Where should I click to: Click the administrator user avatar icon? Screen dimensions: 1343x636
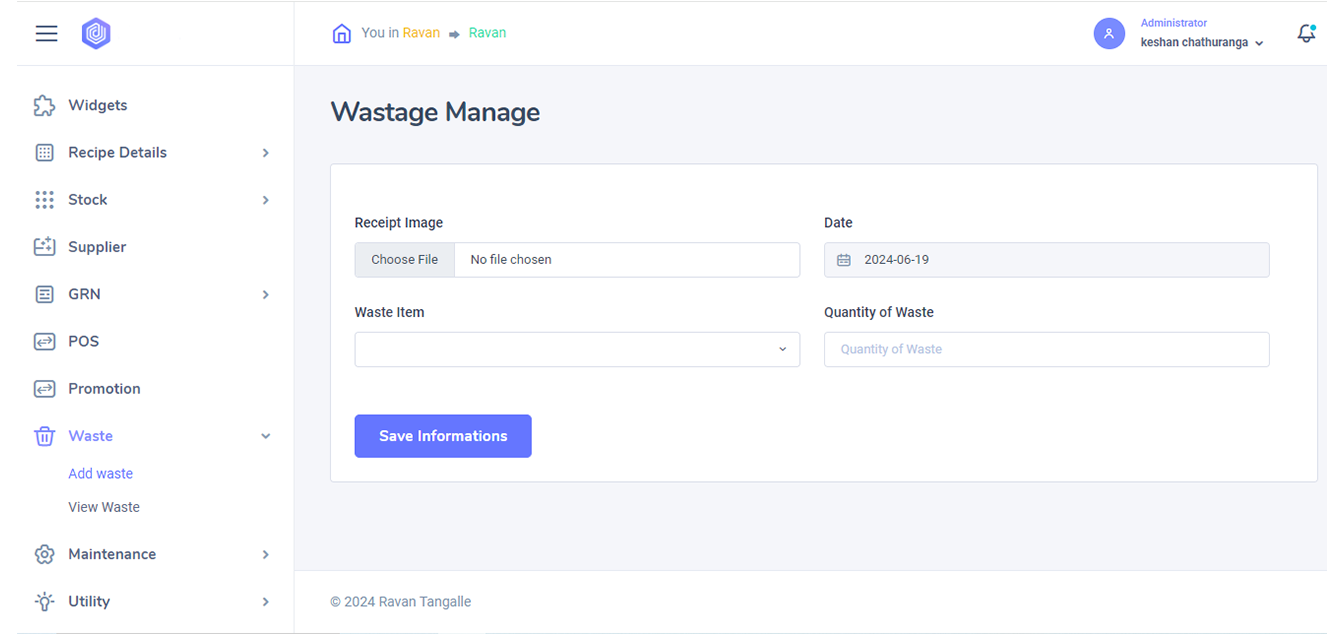[x=1109, y=34]
